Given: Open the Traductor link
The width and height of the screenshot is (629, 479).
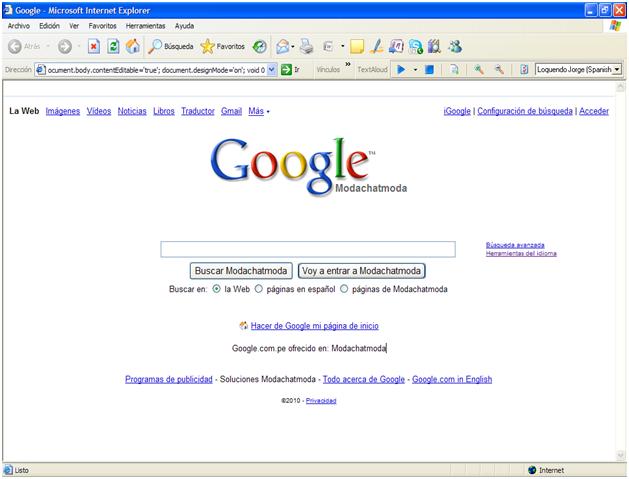Looking at the screenshot, I should (198, 111).
